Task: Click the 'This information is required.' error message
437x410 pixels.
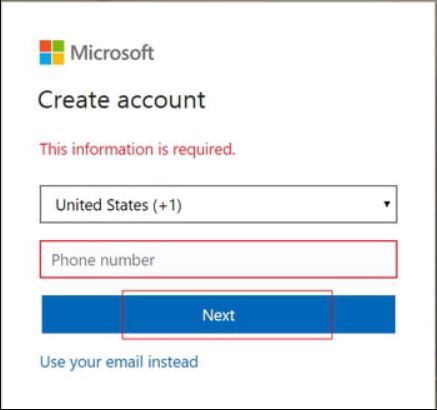Action: coord(137,149)
